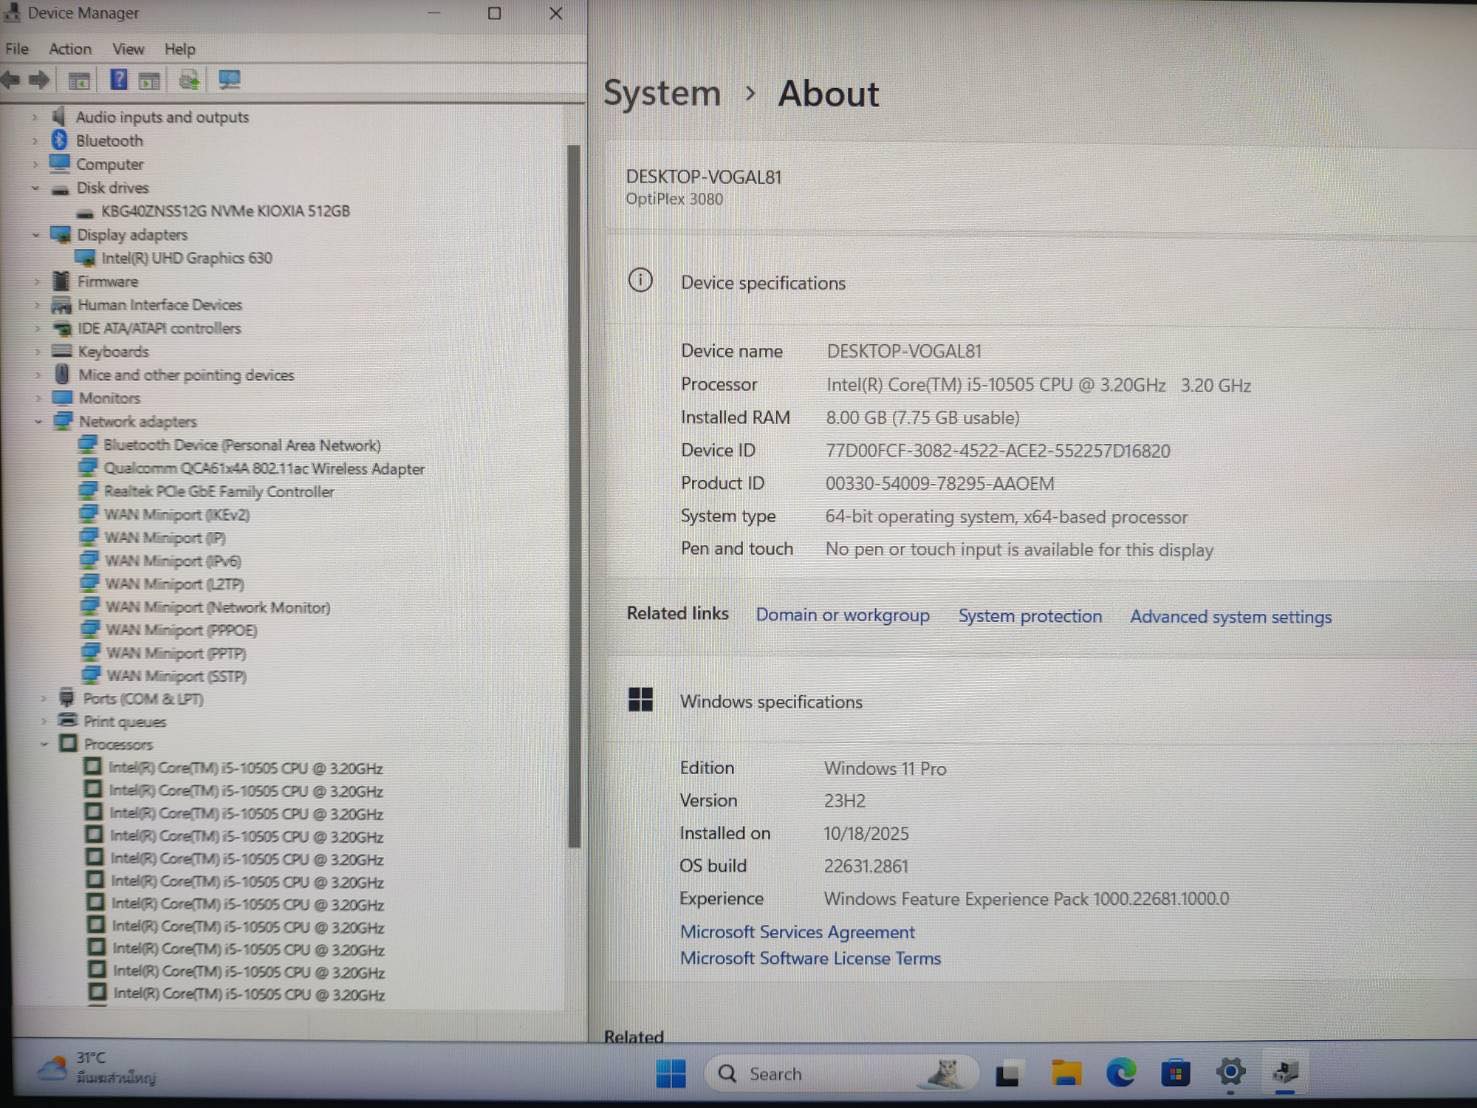The image size is (1477, 1108).
Task: Open the Action menu
Action: point(70,49)
